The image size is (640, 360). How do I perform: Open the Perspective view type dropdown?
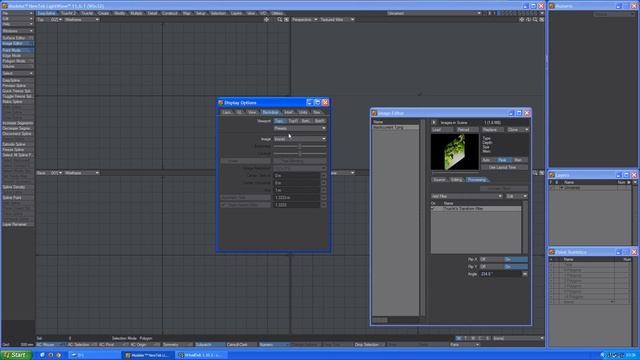[304, 20]
